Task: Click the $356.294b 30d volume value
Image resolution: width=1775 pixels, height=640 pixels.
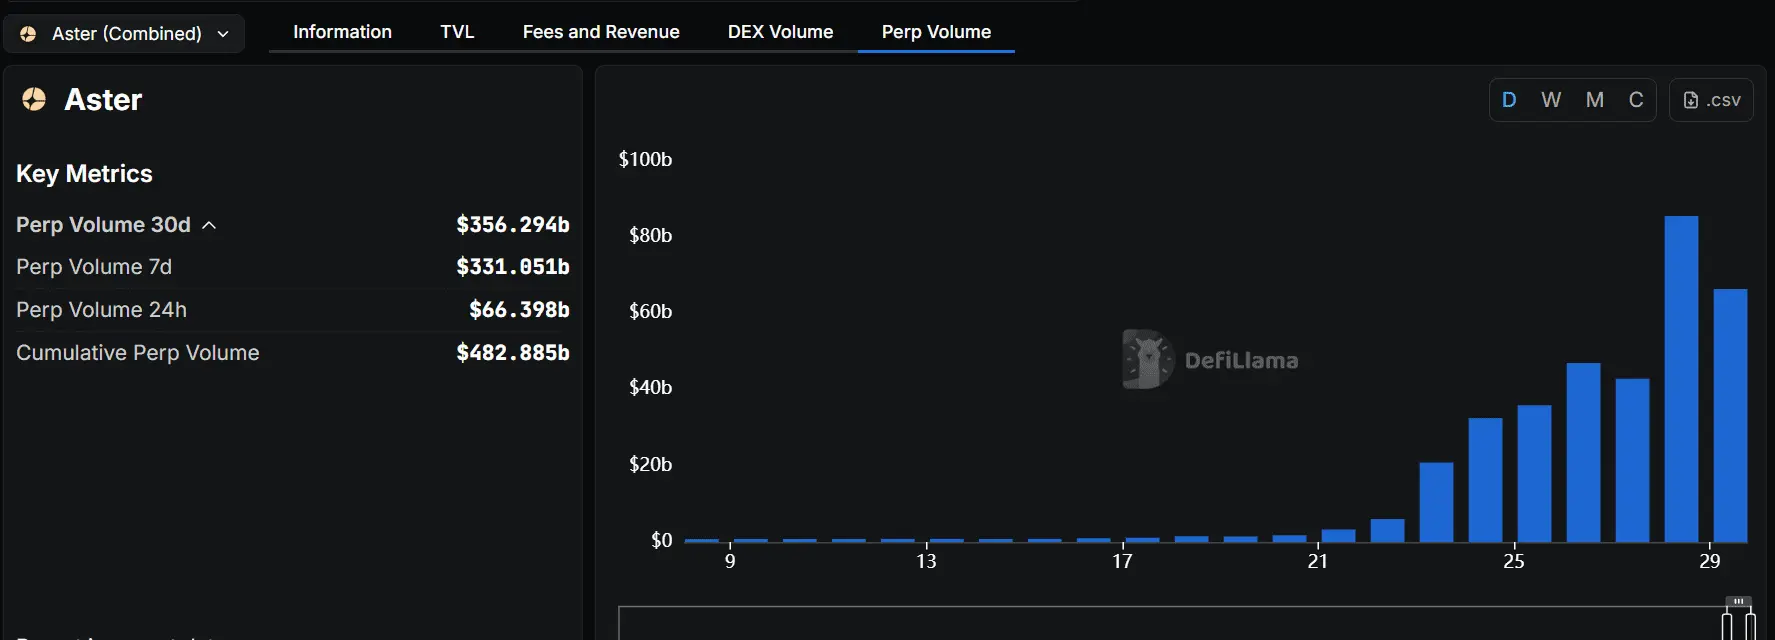Action: (513, 225)
